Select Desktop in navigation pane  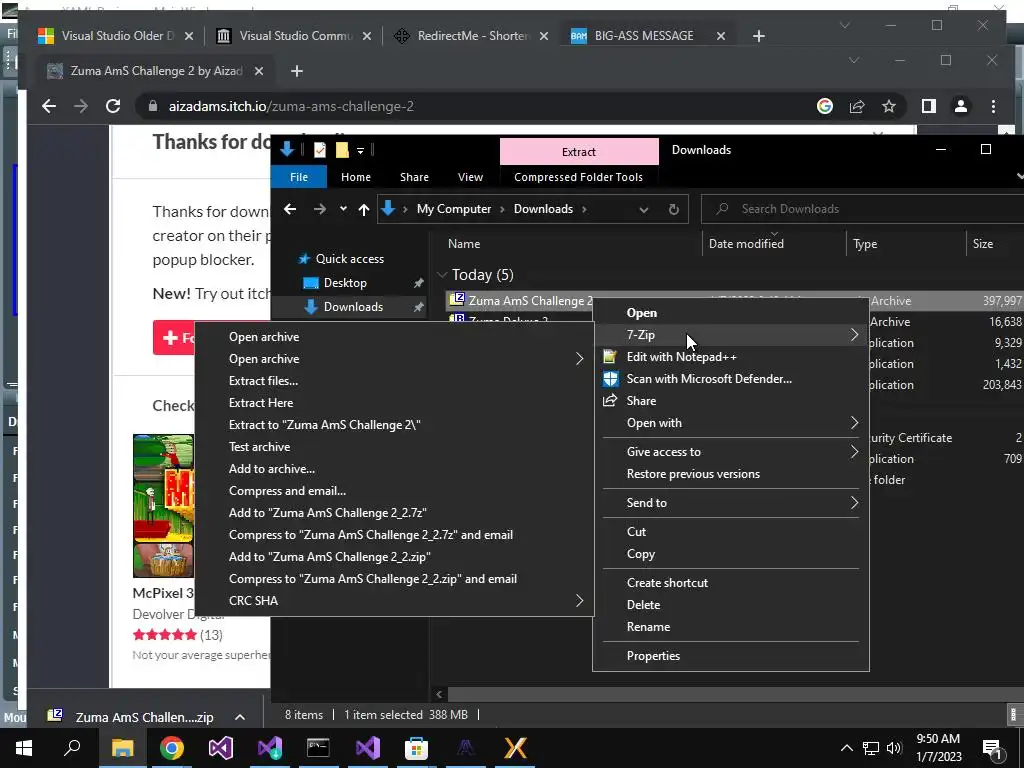[345, 283]
